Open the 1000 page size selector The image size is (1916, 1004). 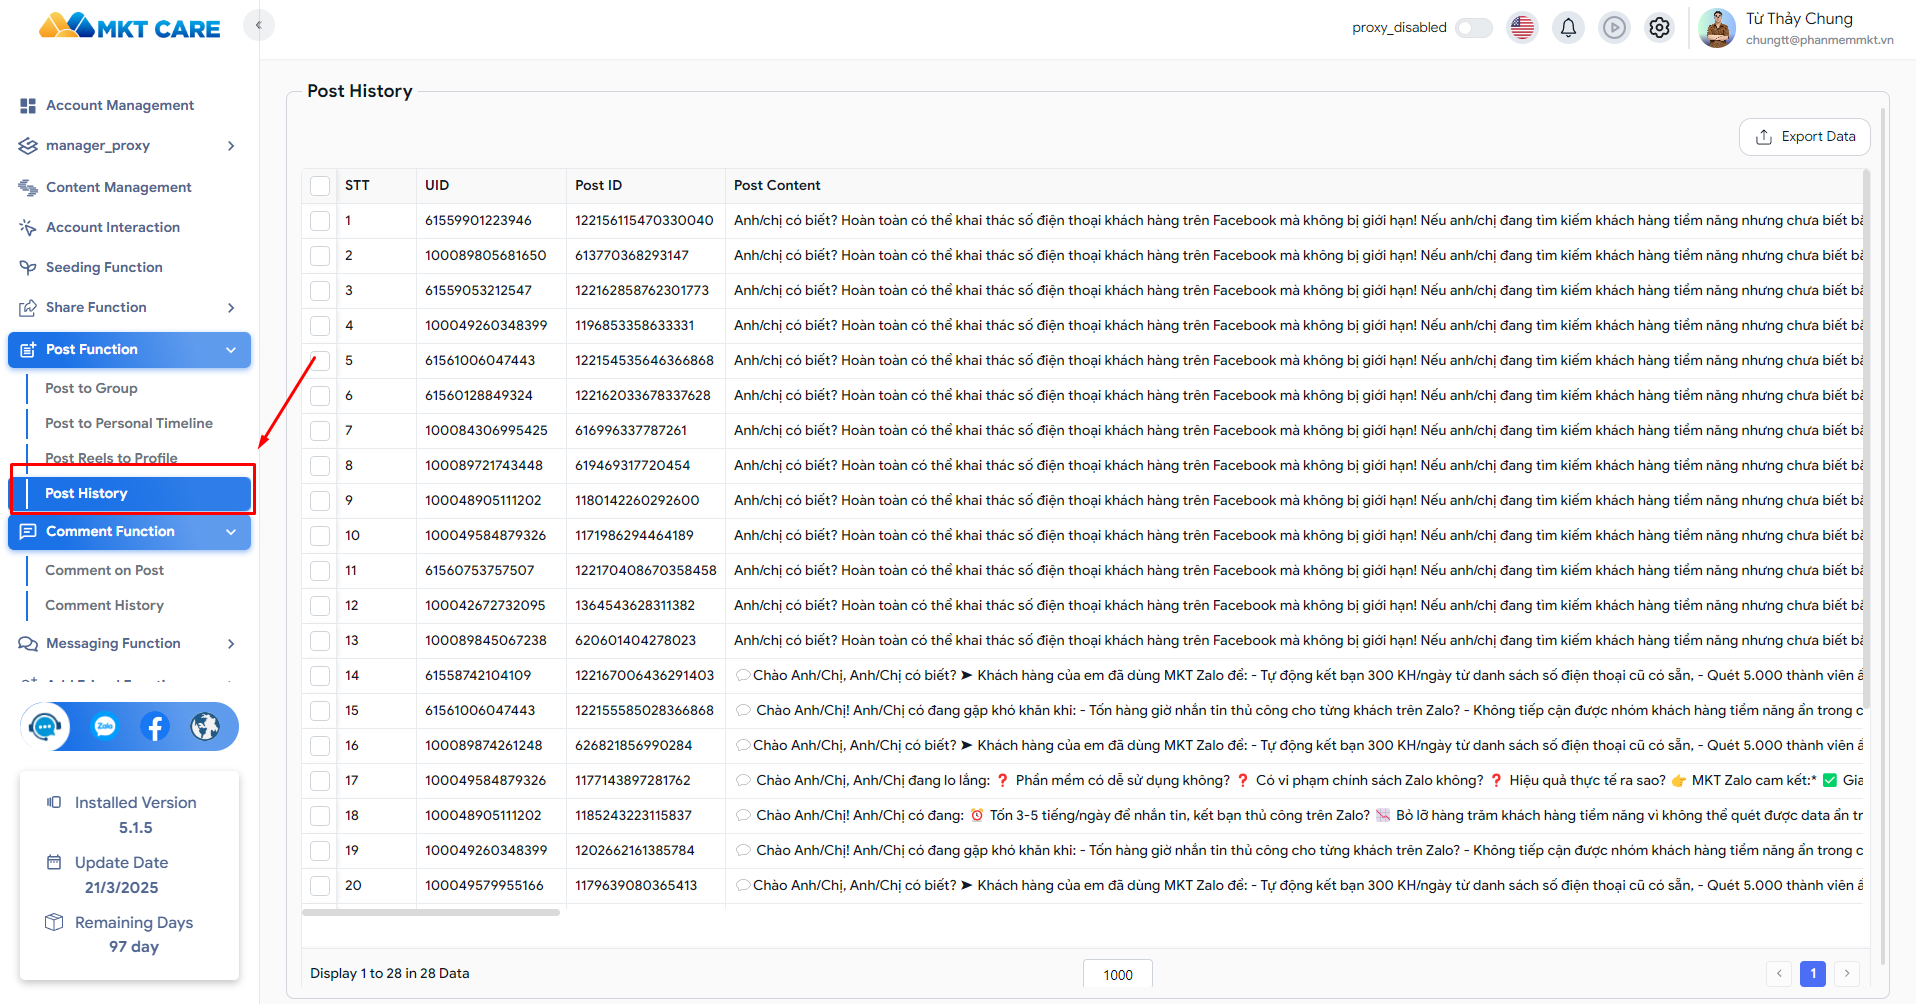point(1118,974)
